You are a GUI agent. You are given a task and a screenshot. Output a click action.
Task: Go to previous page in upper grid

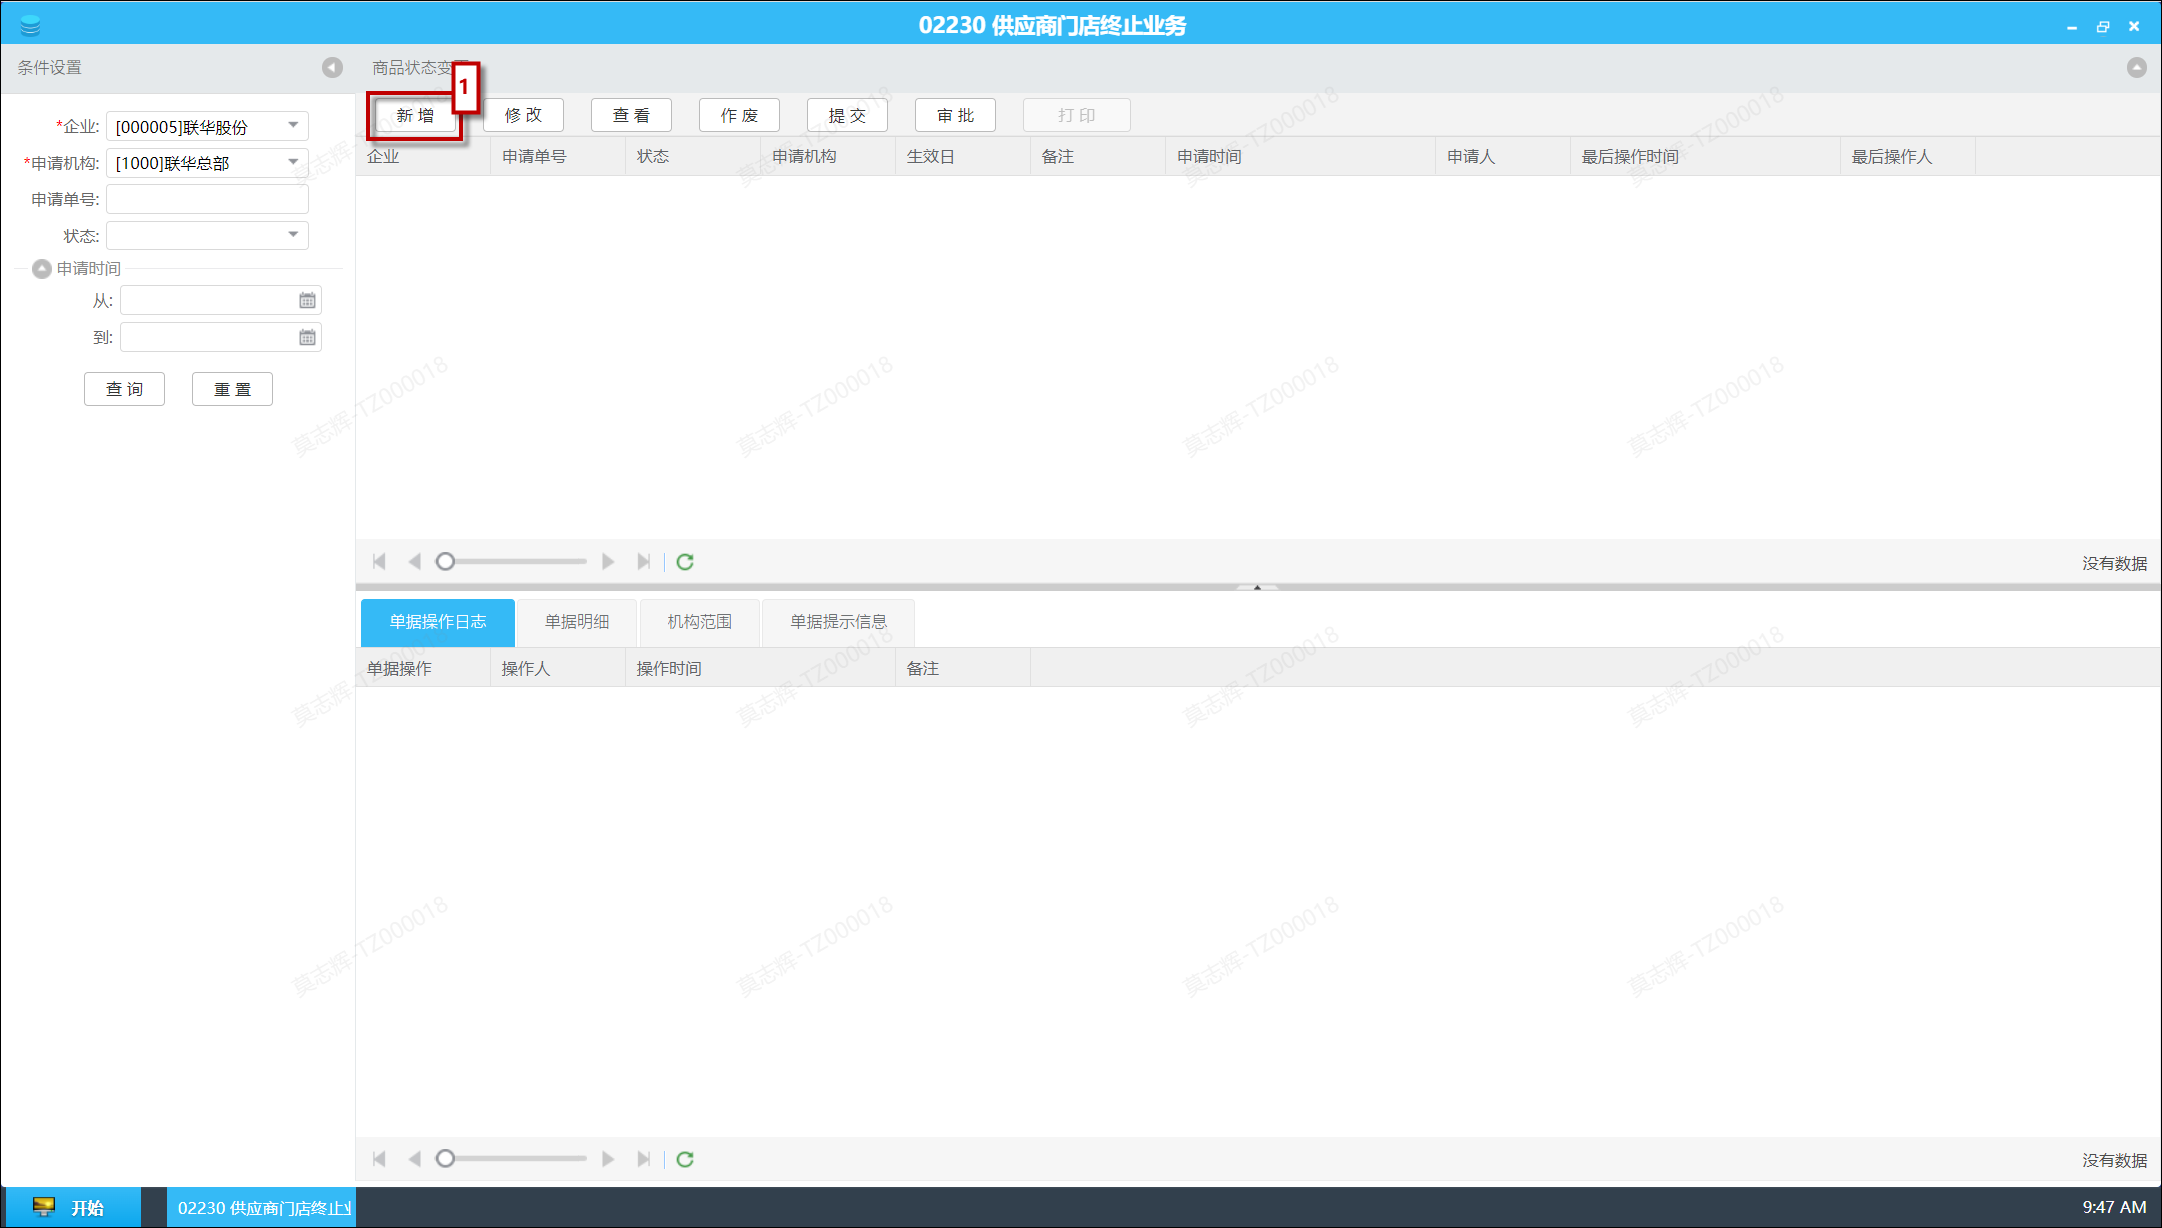414,562
